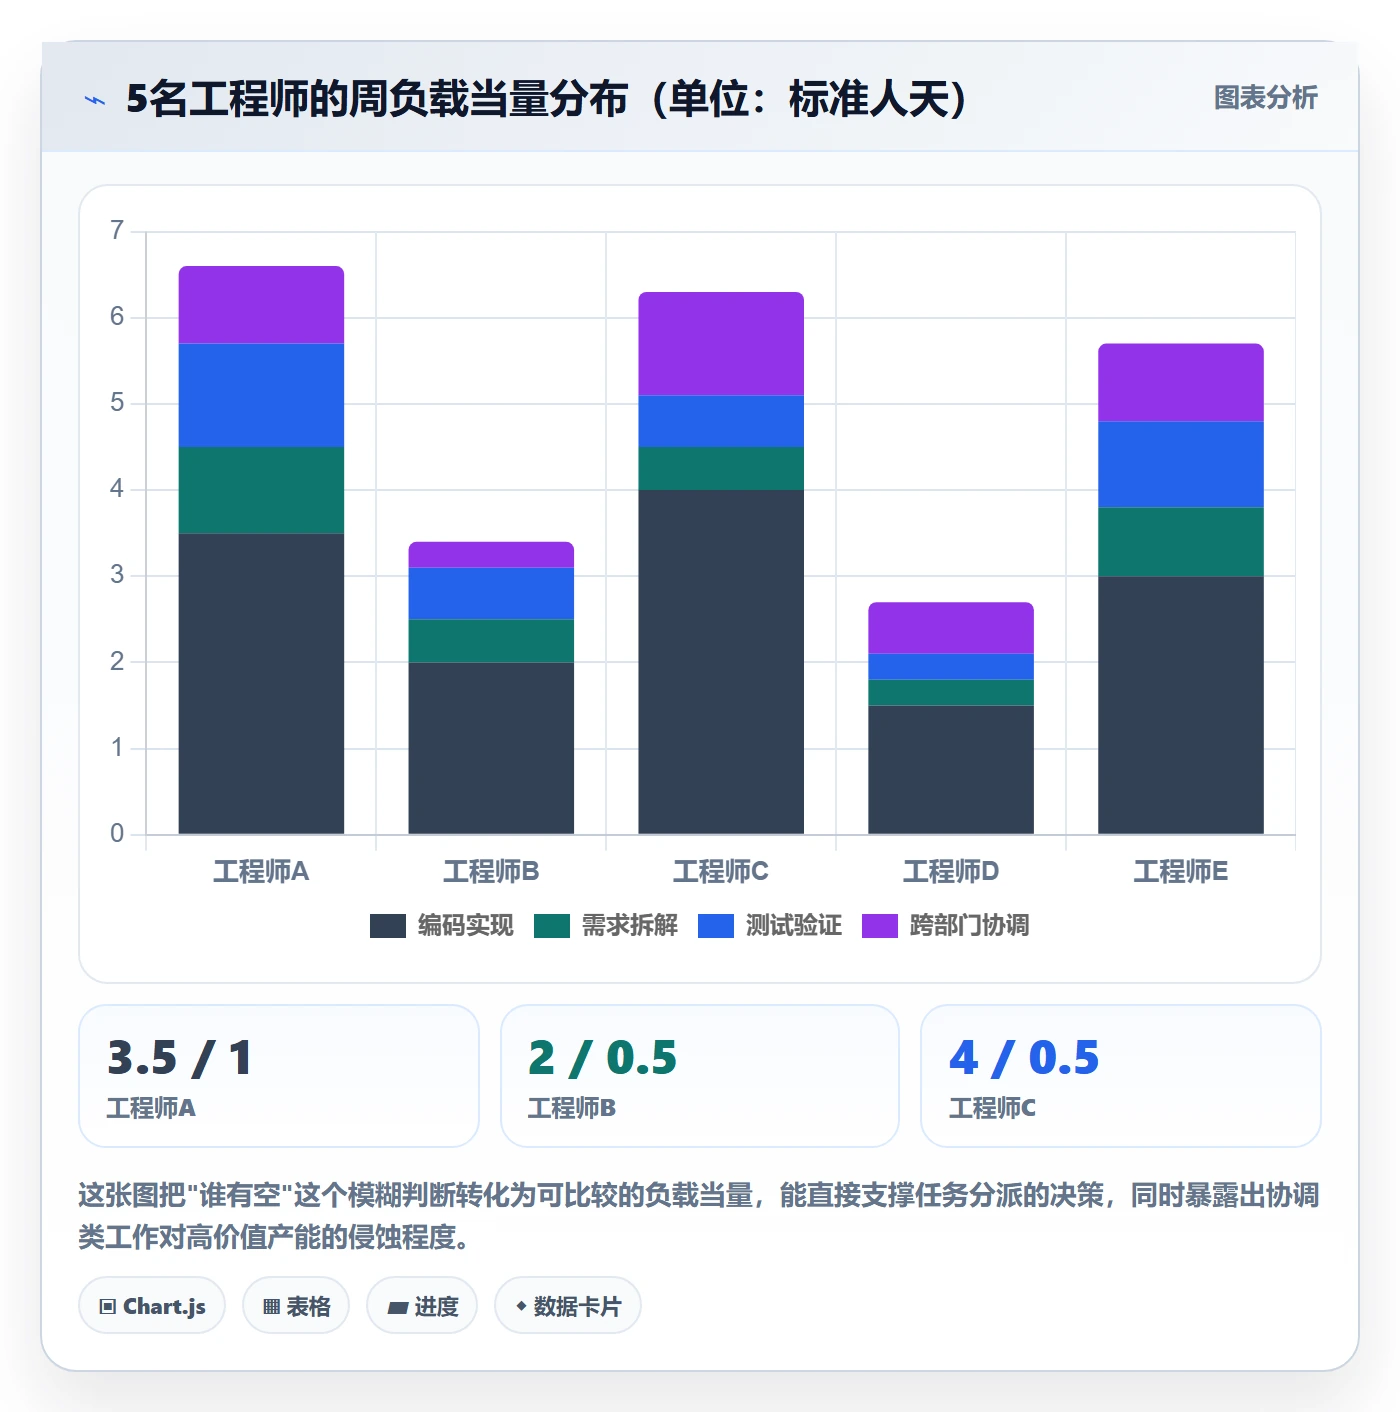This screenshot has width=1400, height=1412.
Task: Click the 4 / 0.5 value
Action: [1024, 1058]
